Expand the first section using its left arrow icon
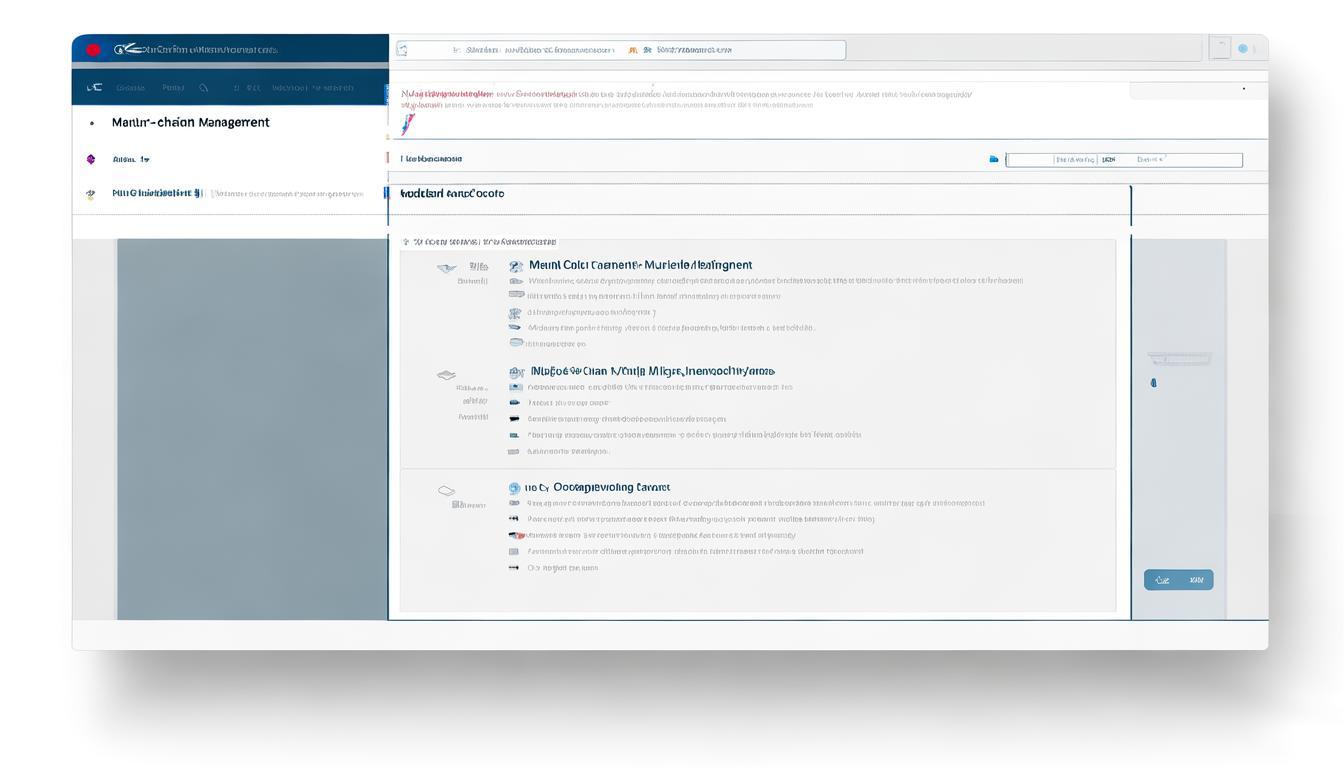 (446, 268)
